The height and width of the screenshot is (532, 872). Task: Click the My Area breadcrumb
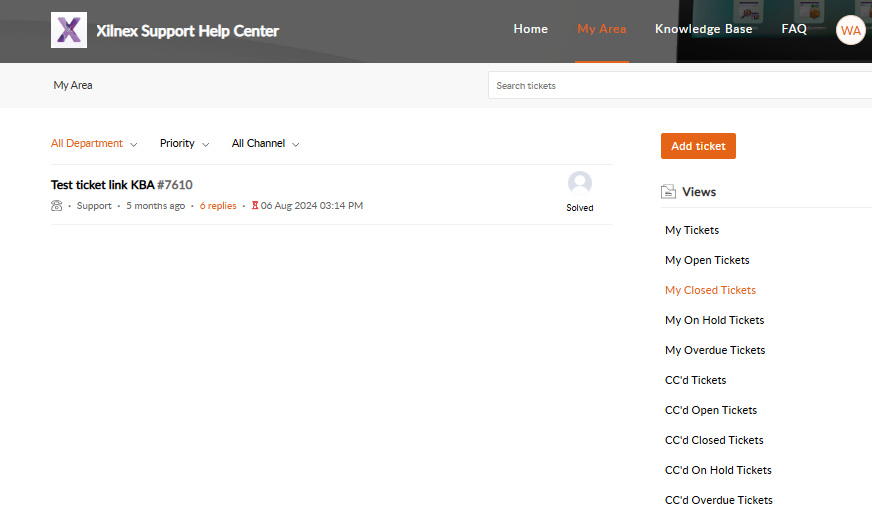(x=73, y=86)
